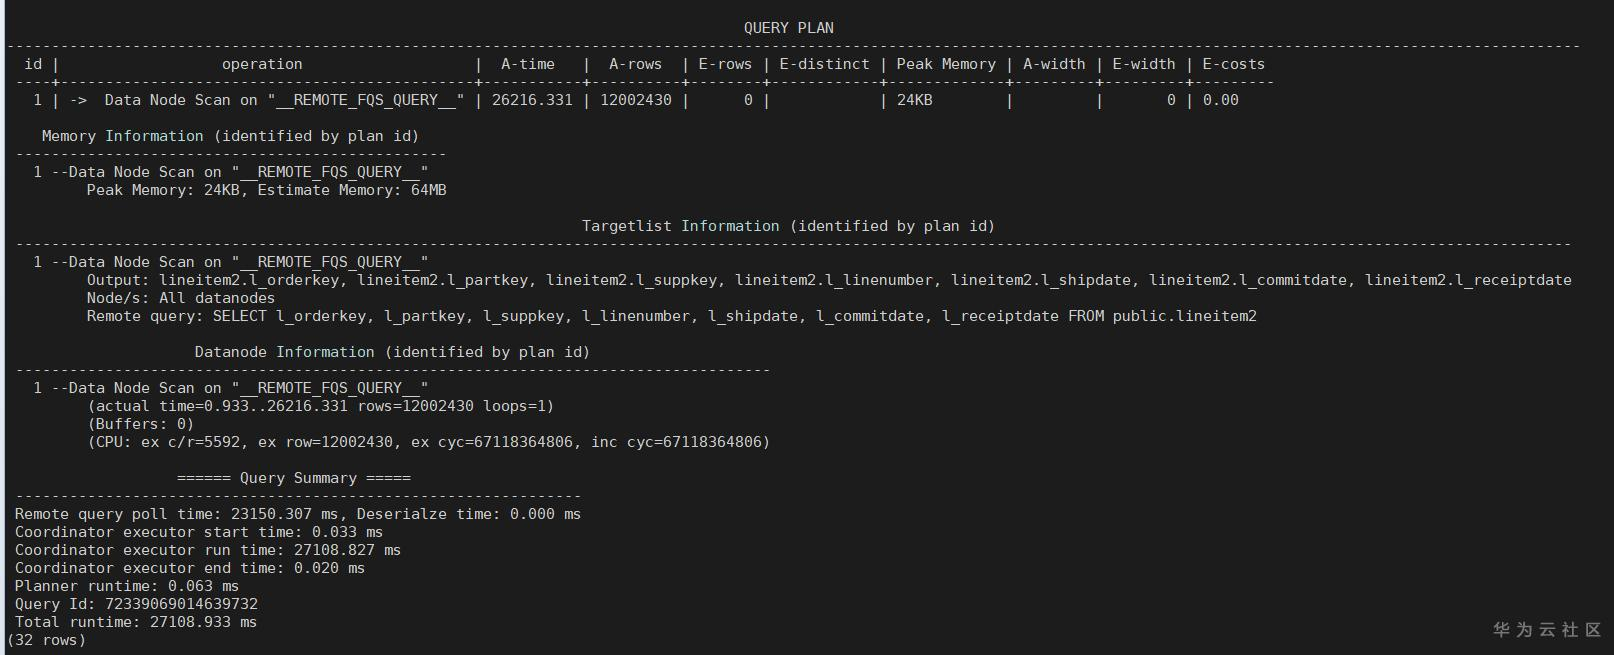The width and height of the screenshot is (1614, 655).
Task: Click the actual time line under Datanode Information
Action: (x=320, y=406)
